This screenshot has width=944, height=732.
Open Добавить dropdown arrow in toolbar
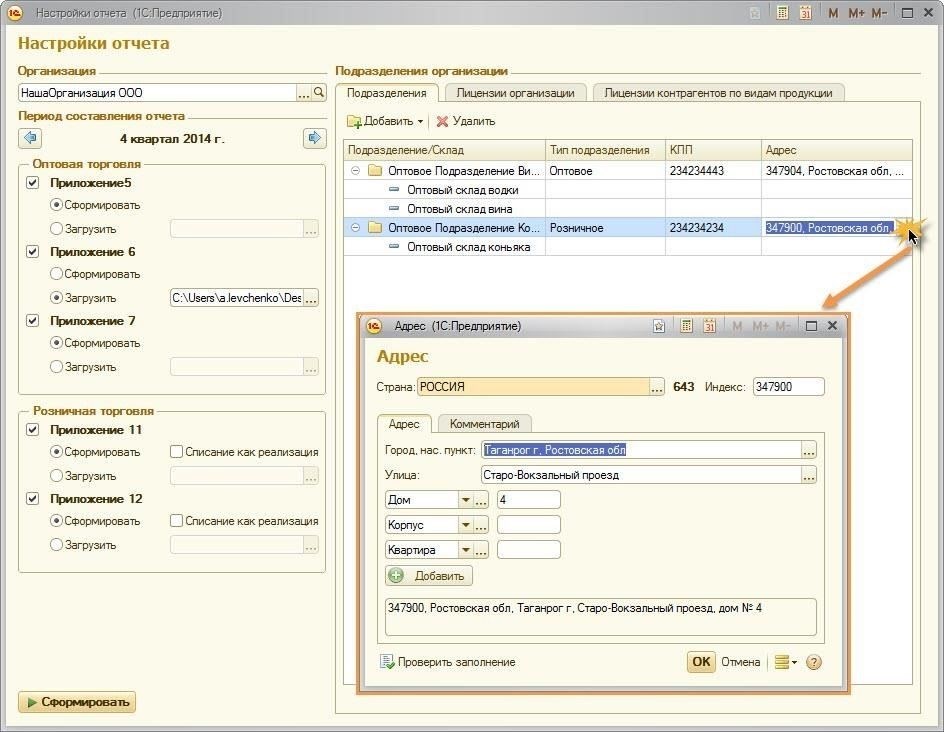(420, 122)
